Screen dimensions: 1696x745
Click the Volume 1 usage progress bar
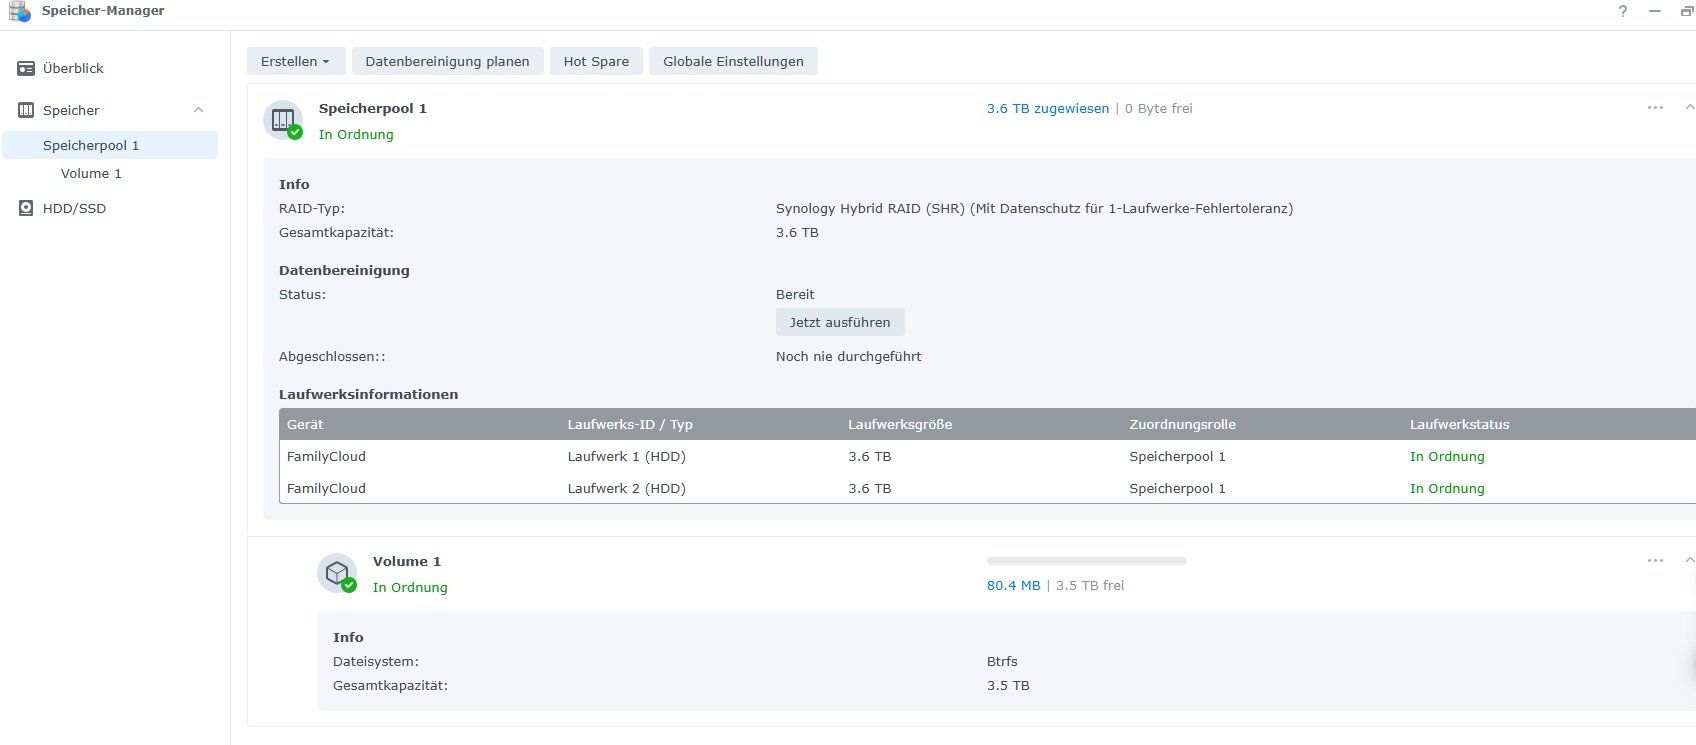[1086, 561]
